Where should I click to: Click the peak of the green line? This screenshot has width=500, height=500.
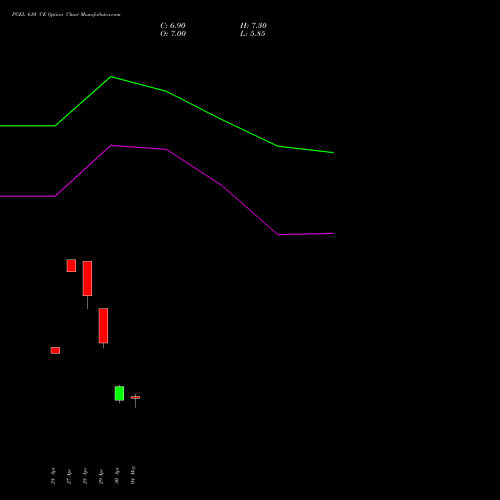coord(111,77)
